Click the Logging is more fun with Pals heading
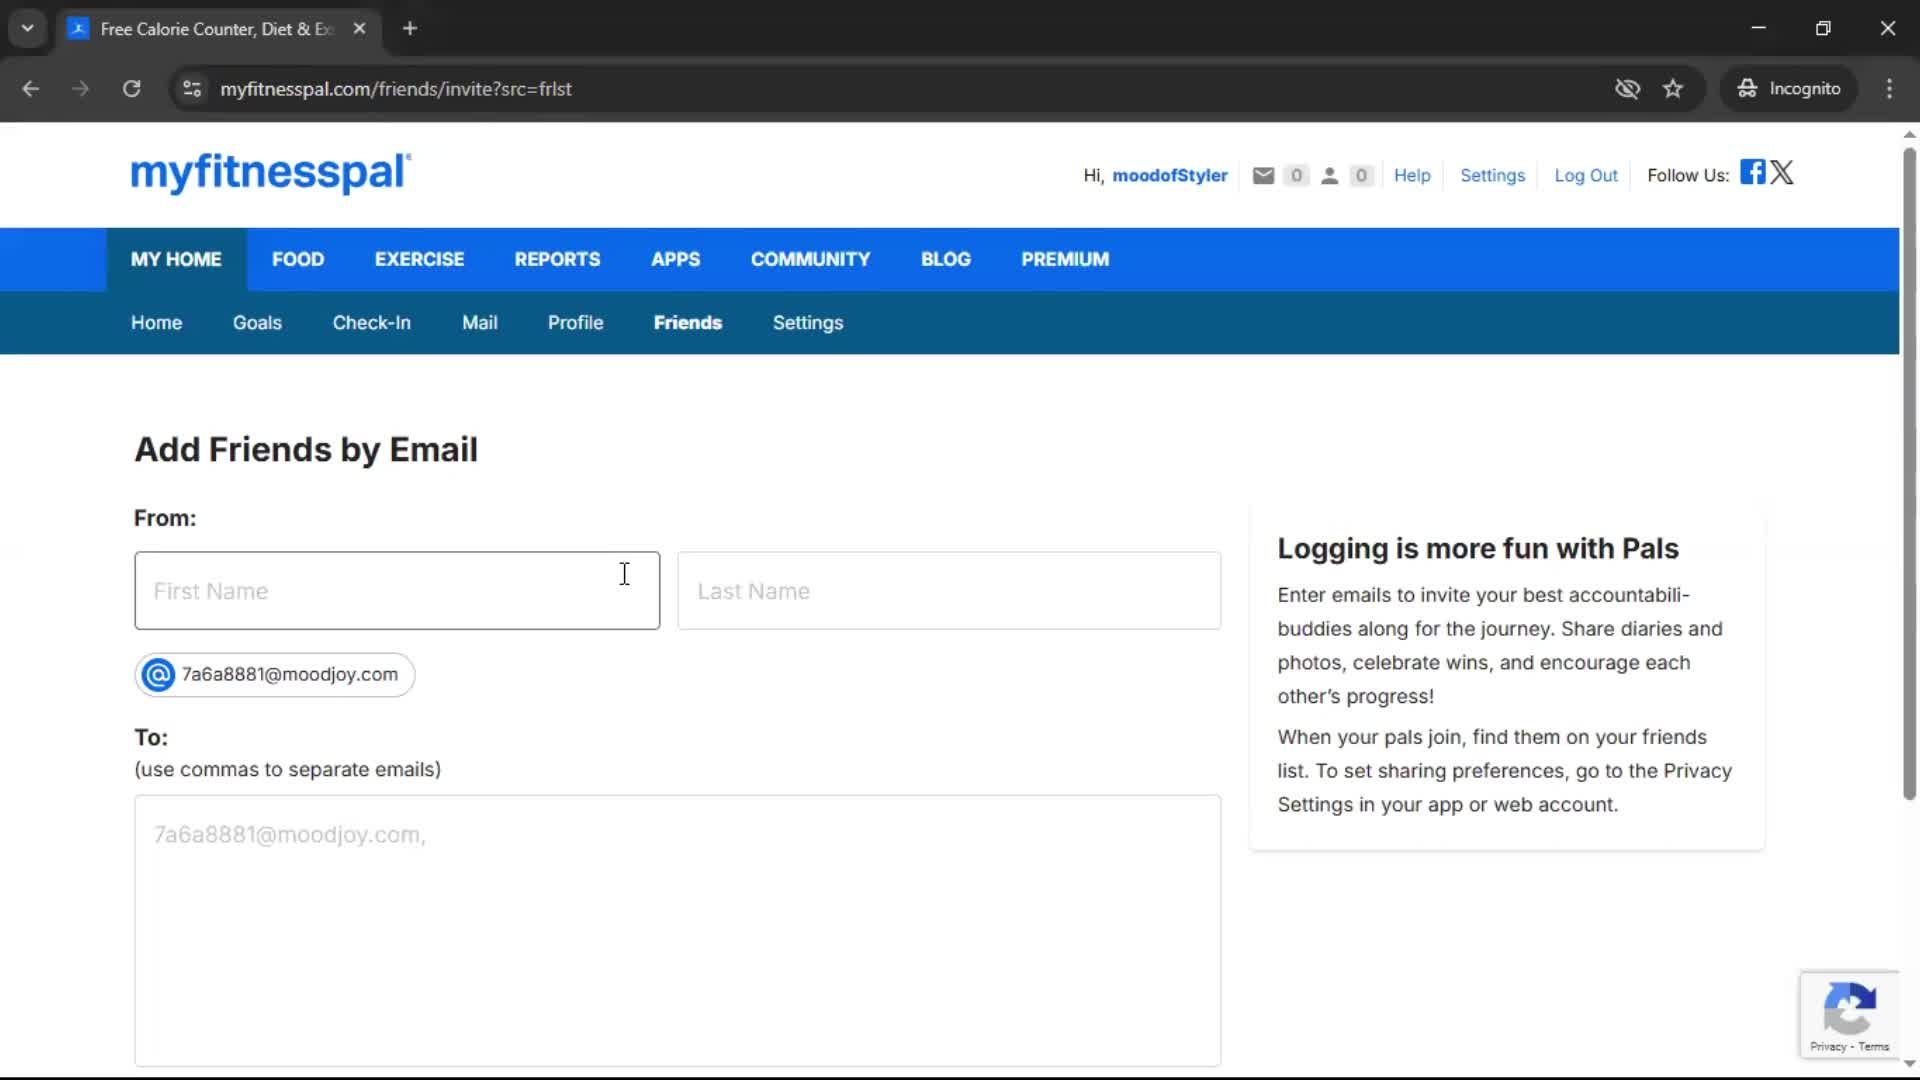This screenshot has width=1920, height=1080. (x=1477, y=549)
